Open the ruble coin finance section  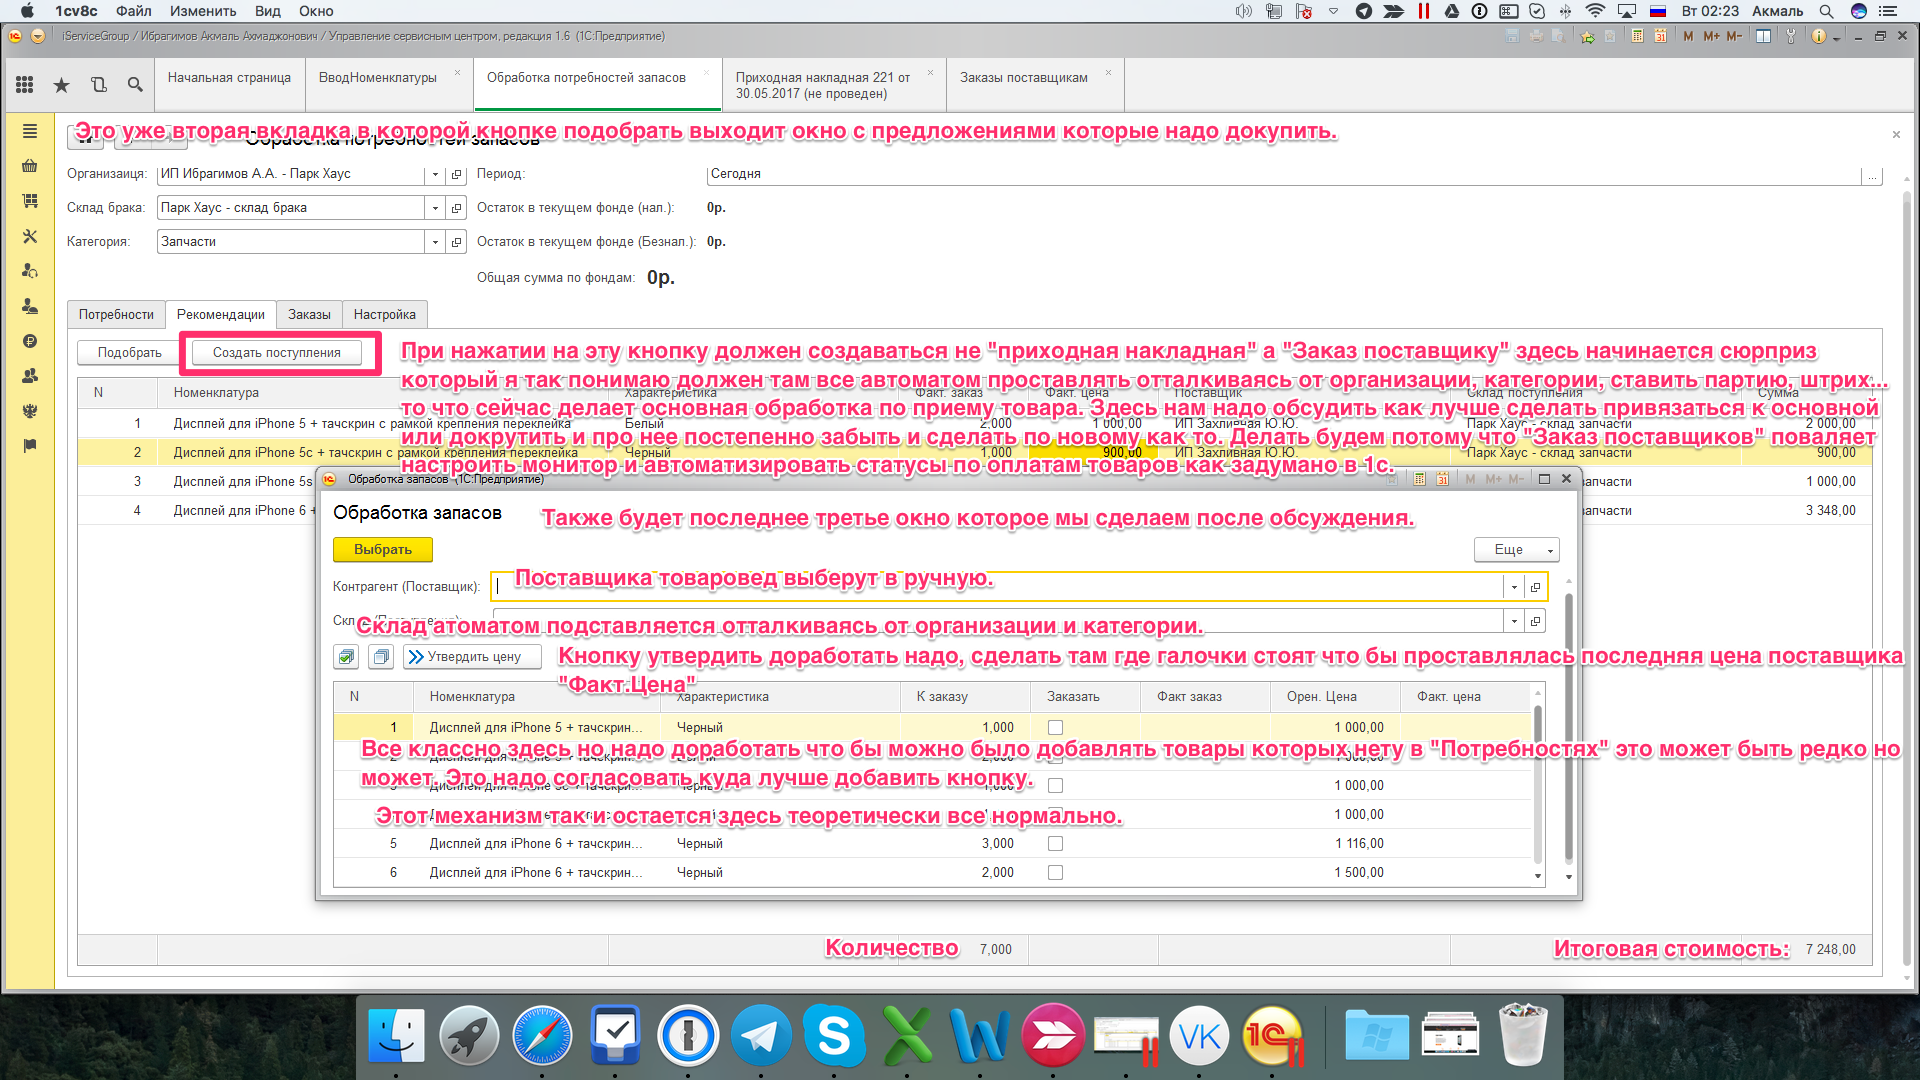[x=30, y=341]
